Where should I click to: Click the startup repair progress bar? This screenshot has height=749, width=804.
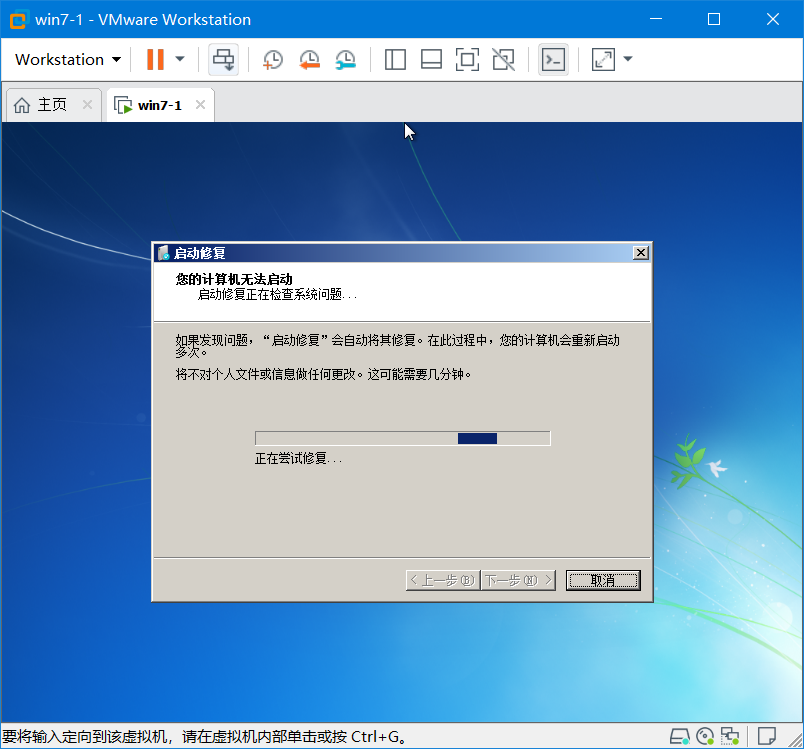403,438
